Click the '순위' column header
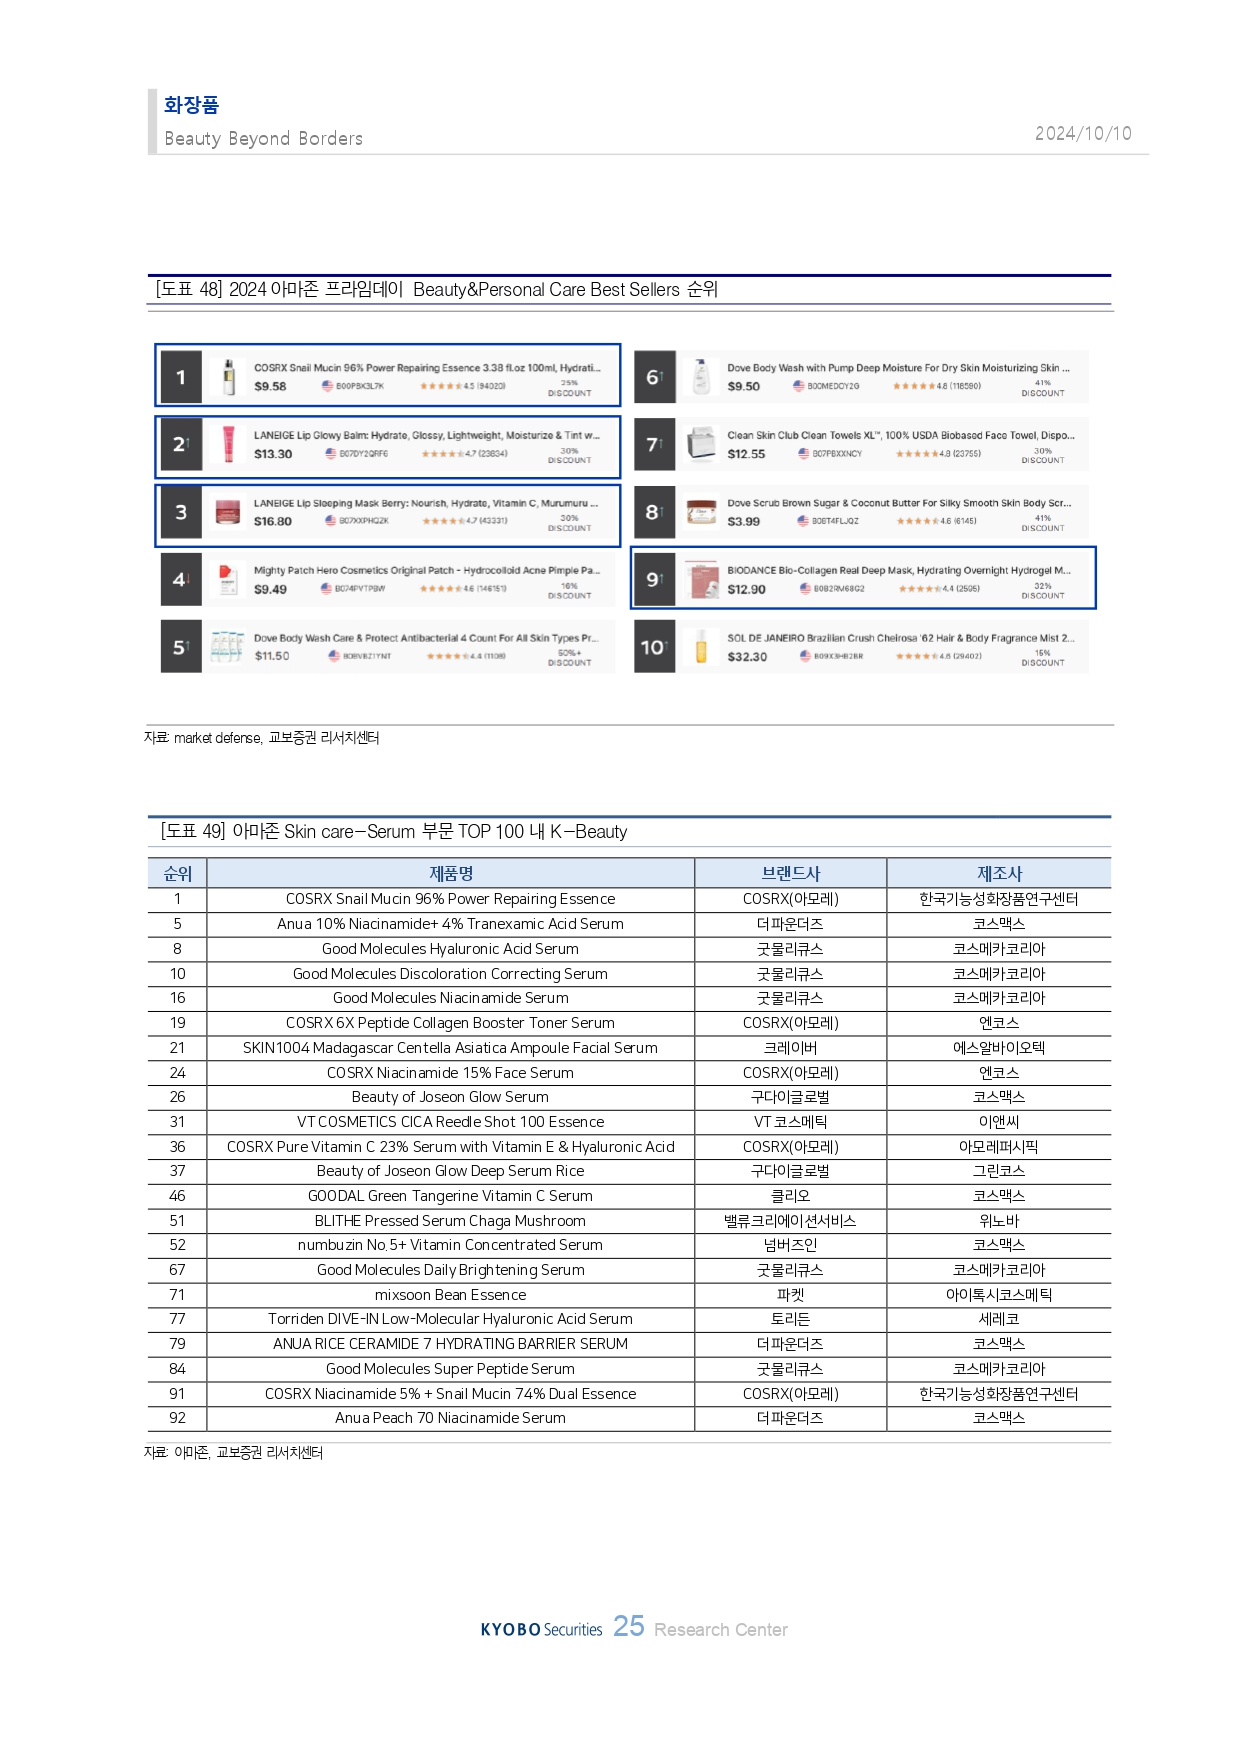This screenshot has height=1755, width=1241. (177, 874)
